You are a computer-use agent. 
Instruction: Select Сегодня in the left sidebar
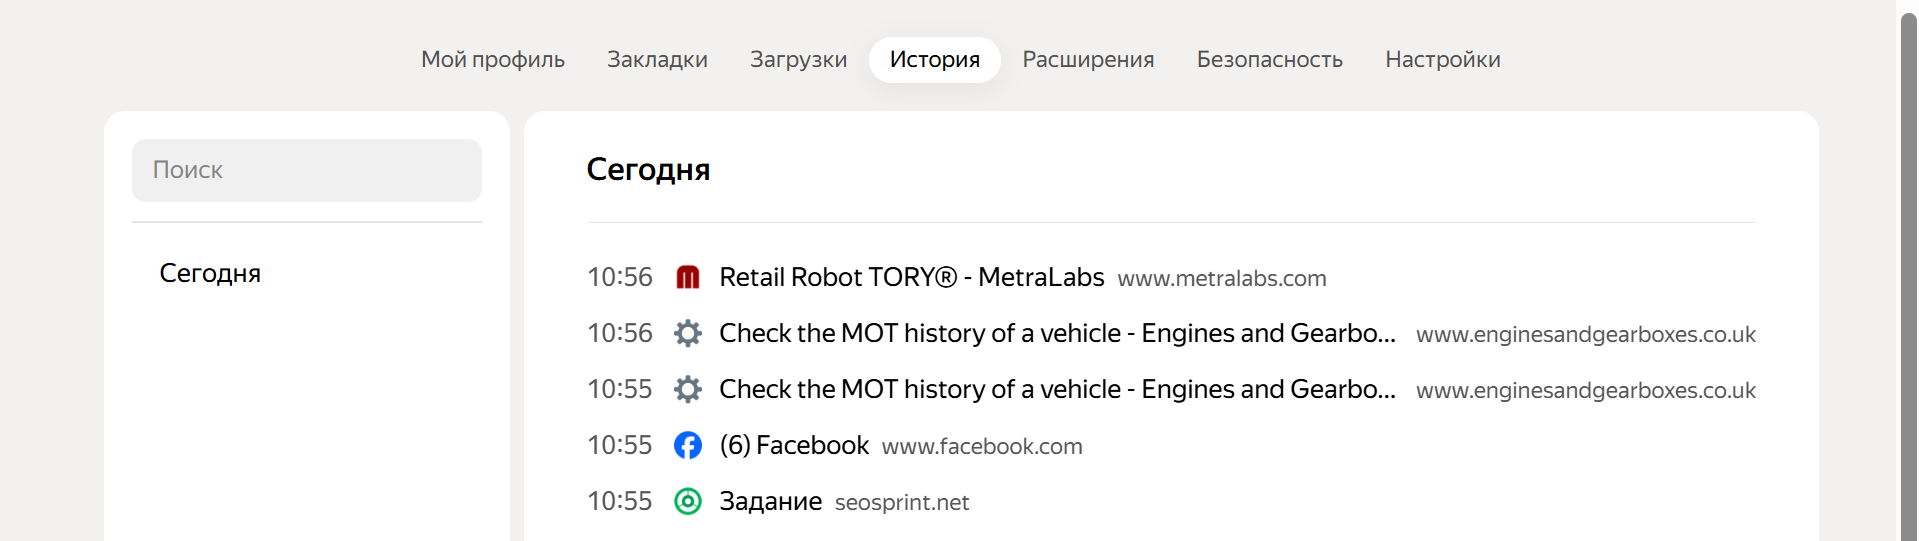210,273
